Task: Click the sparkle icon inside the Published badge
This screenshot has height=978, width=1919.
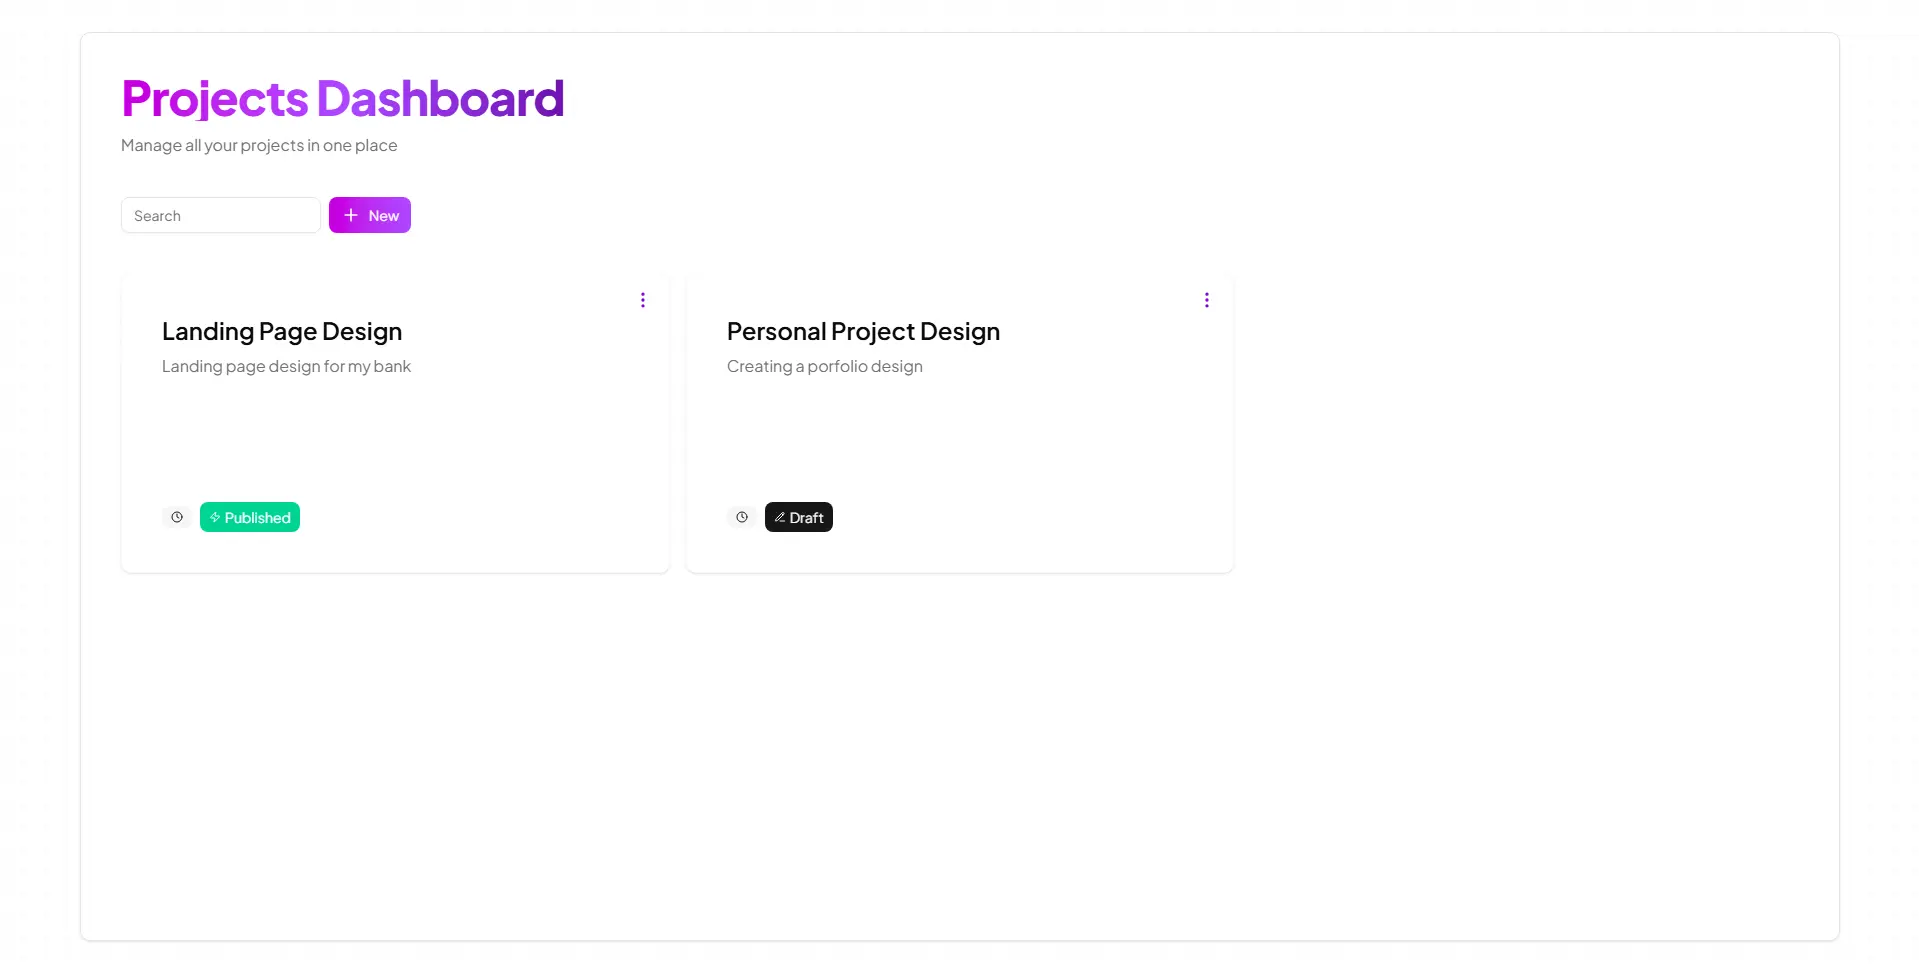Action: (x=215, y=517)
